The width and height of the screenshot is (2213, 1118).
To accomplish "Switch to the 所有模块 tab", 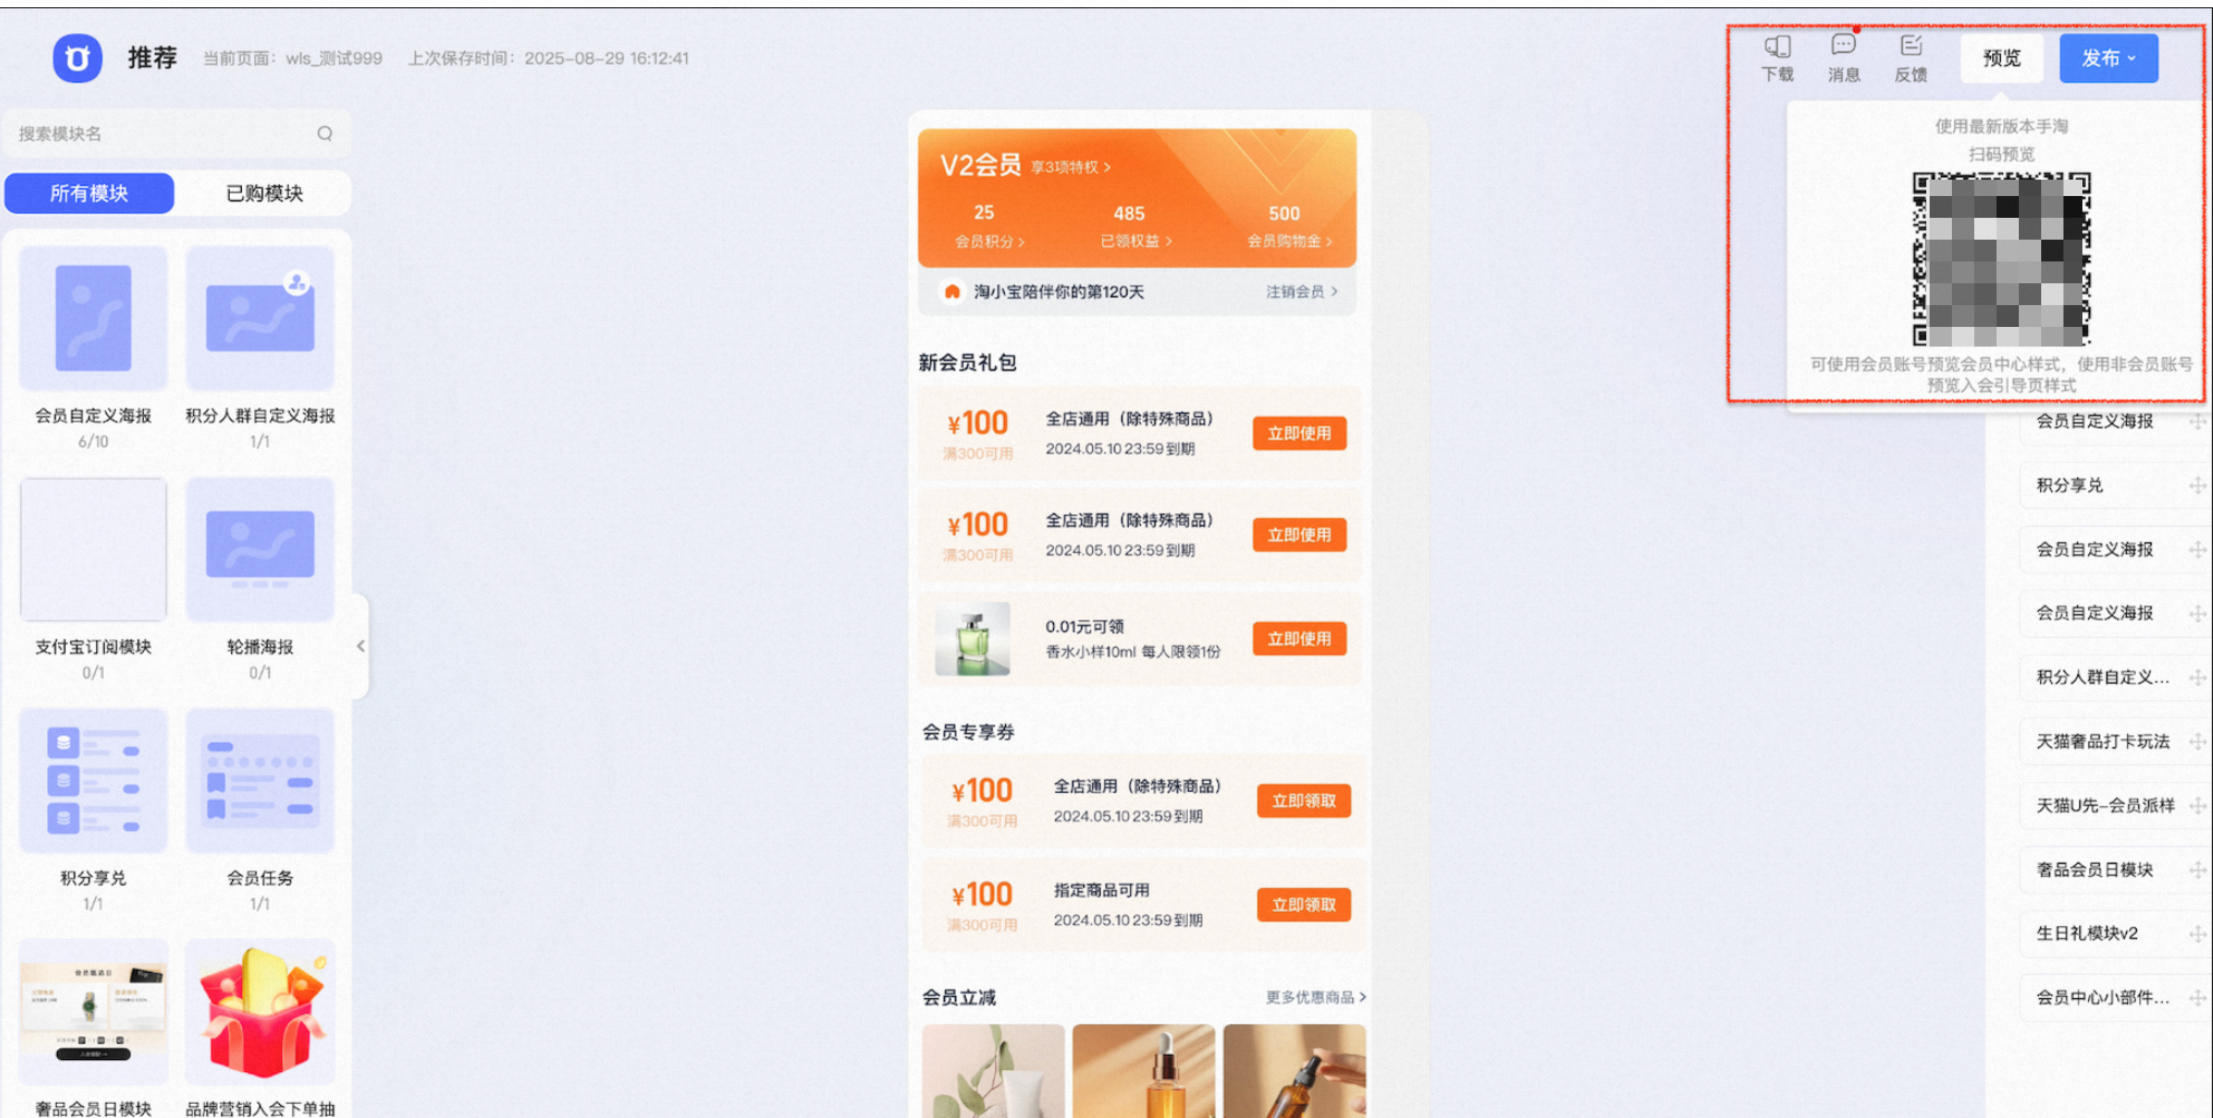I will click(89, 193).
